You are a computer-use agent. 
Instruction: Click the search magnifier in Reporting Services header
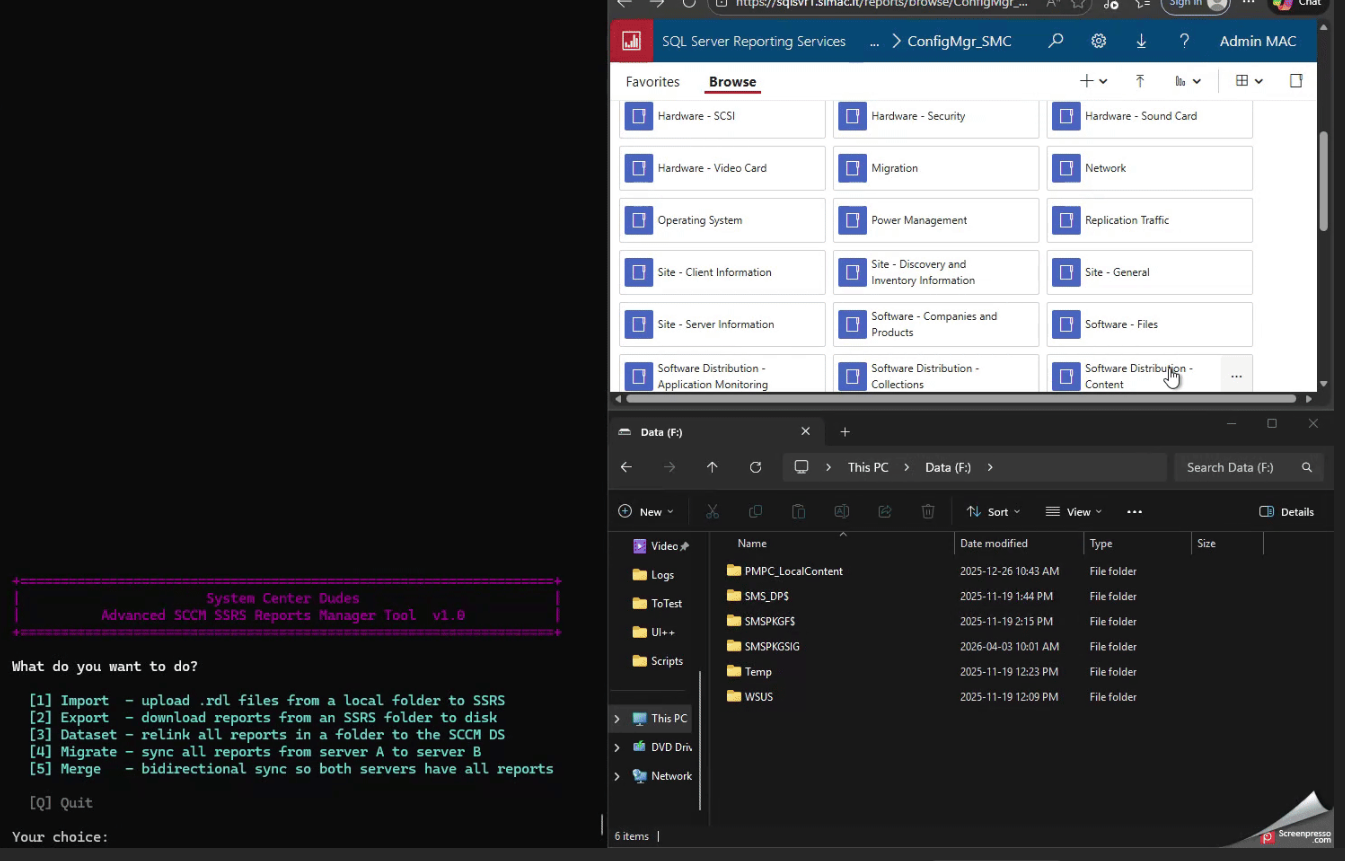[1056, 41]
